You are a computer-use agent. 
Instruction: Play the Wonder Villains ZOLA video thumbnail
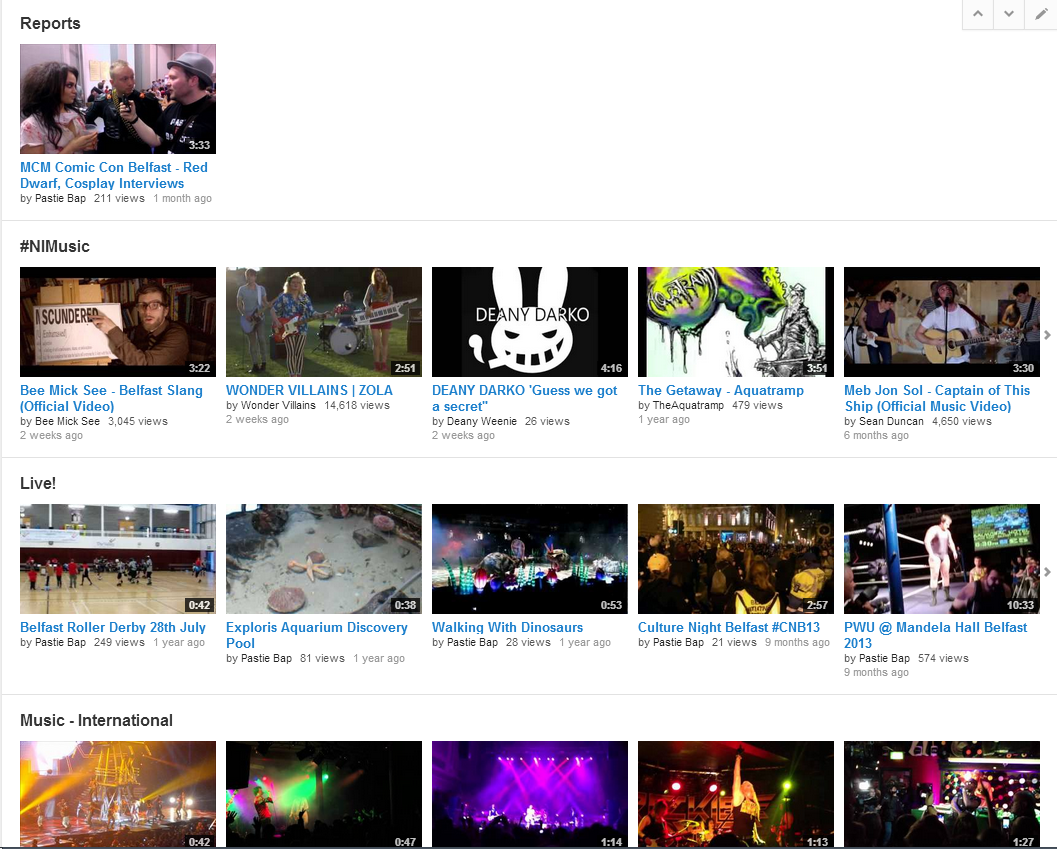324,322
